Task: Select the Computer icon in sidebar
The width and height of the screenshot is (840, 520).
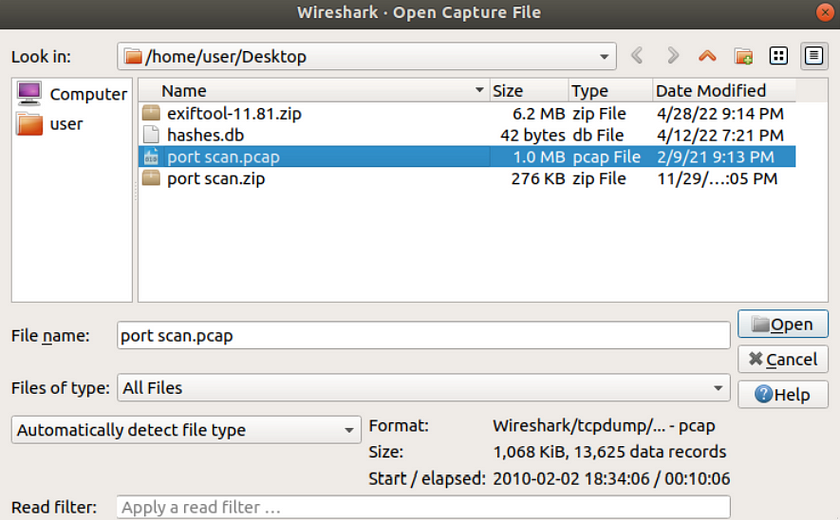Action: (x=29, y=94)
